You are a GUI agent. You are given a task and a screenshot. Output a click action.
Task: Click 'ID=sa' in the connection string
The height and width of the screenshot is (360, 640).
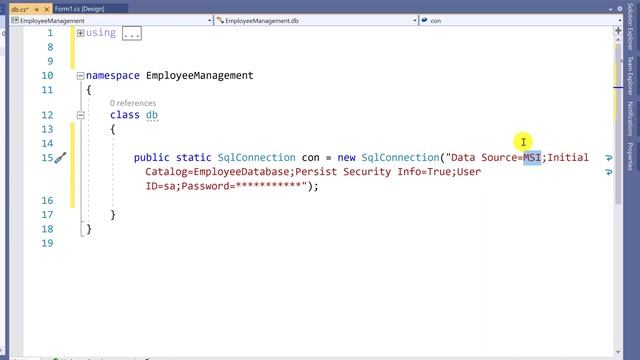[x=160, y=186]
